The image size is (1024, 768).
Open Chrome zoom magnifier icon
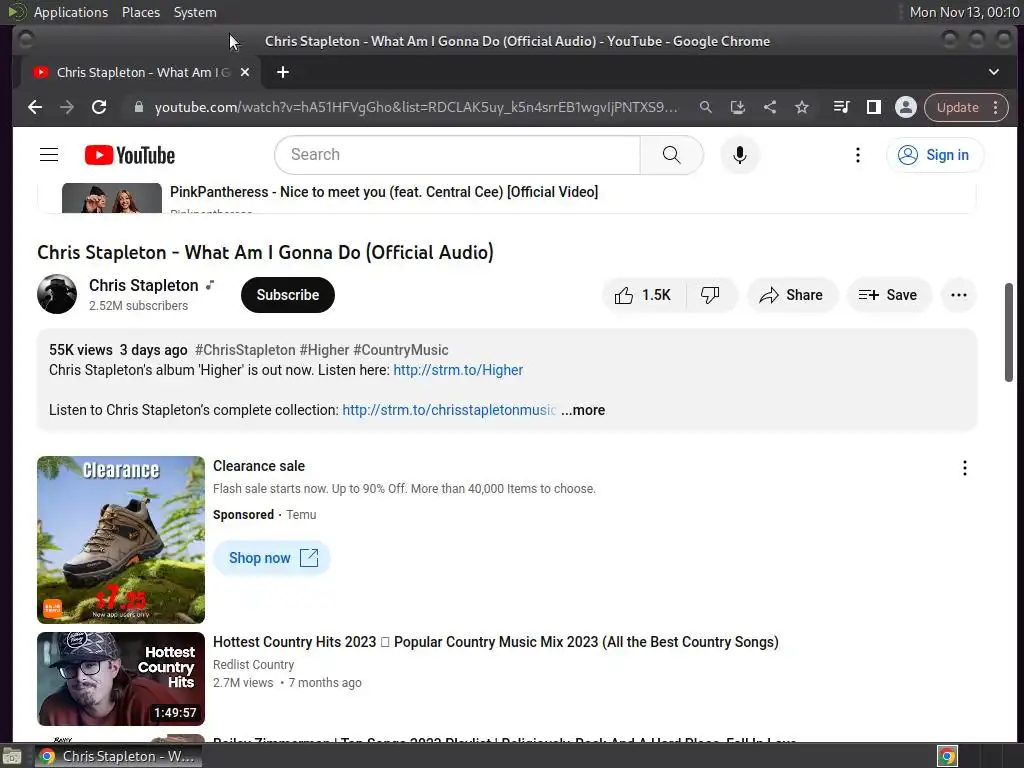705,107
